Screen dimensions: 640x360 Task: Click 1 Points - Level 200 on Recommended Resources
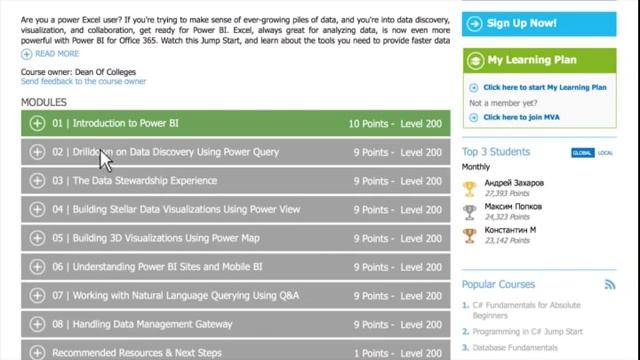click(x=398, y=353)
